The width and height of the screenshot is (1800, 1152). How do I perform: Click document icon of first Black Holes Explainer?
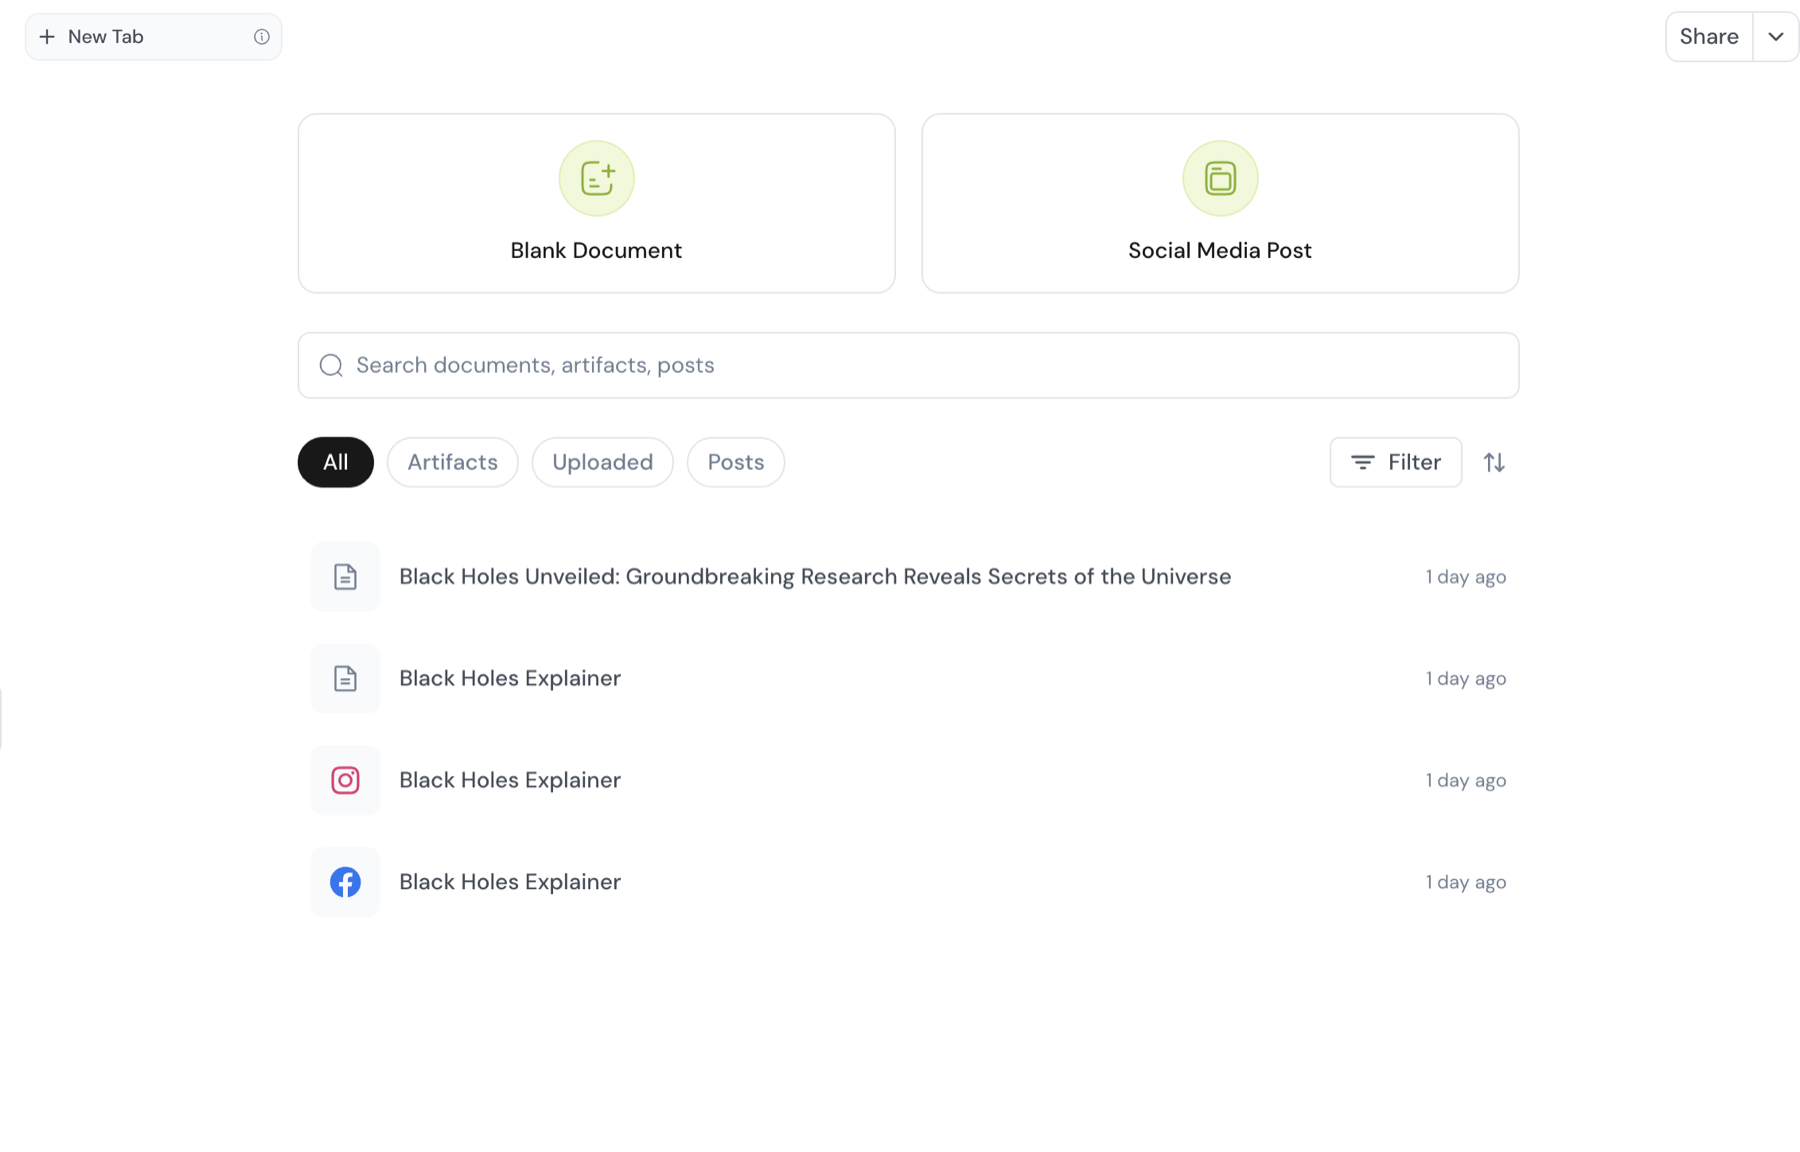tap(345, 679)
